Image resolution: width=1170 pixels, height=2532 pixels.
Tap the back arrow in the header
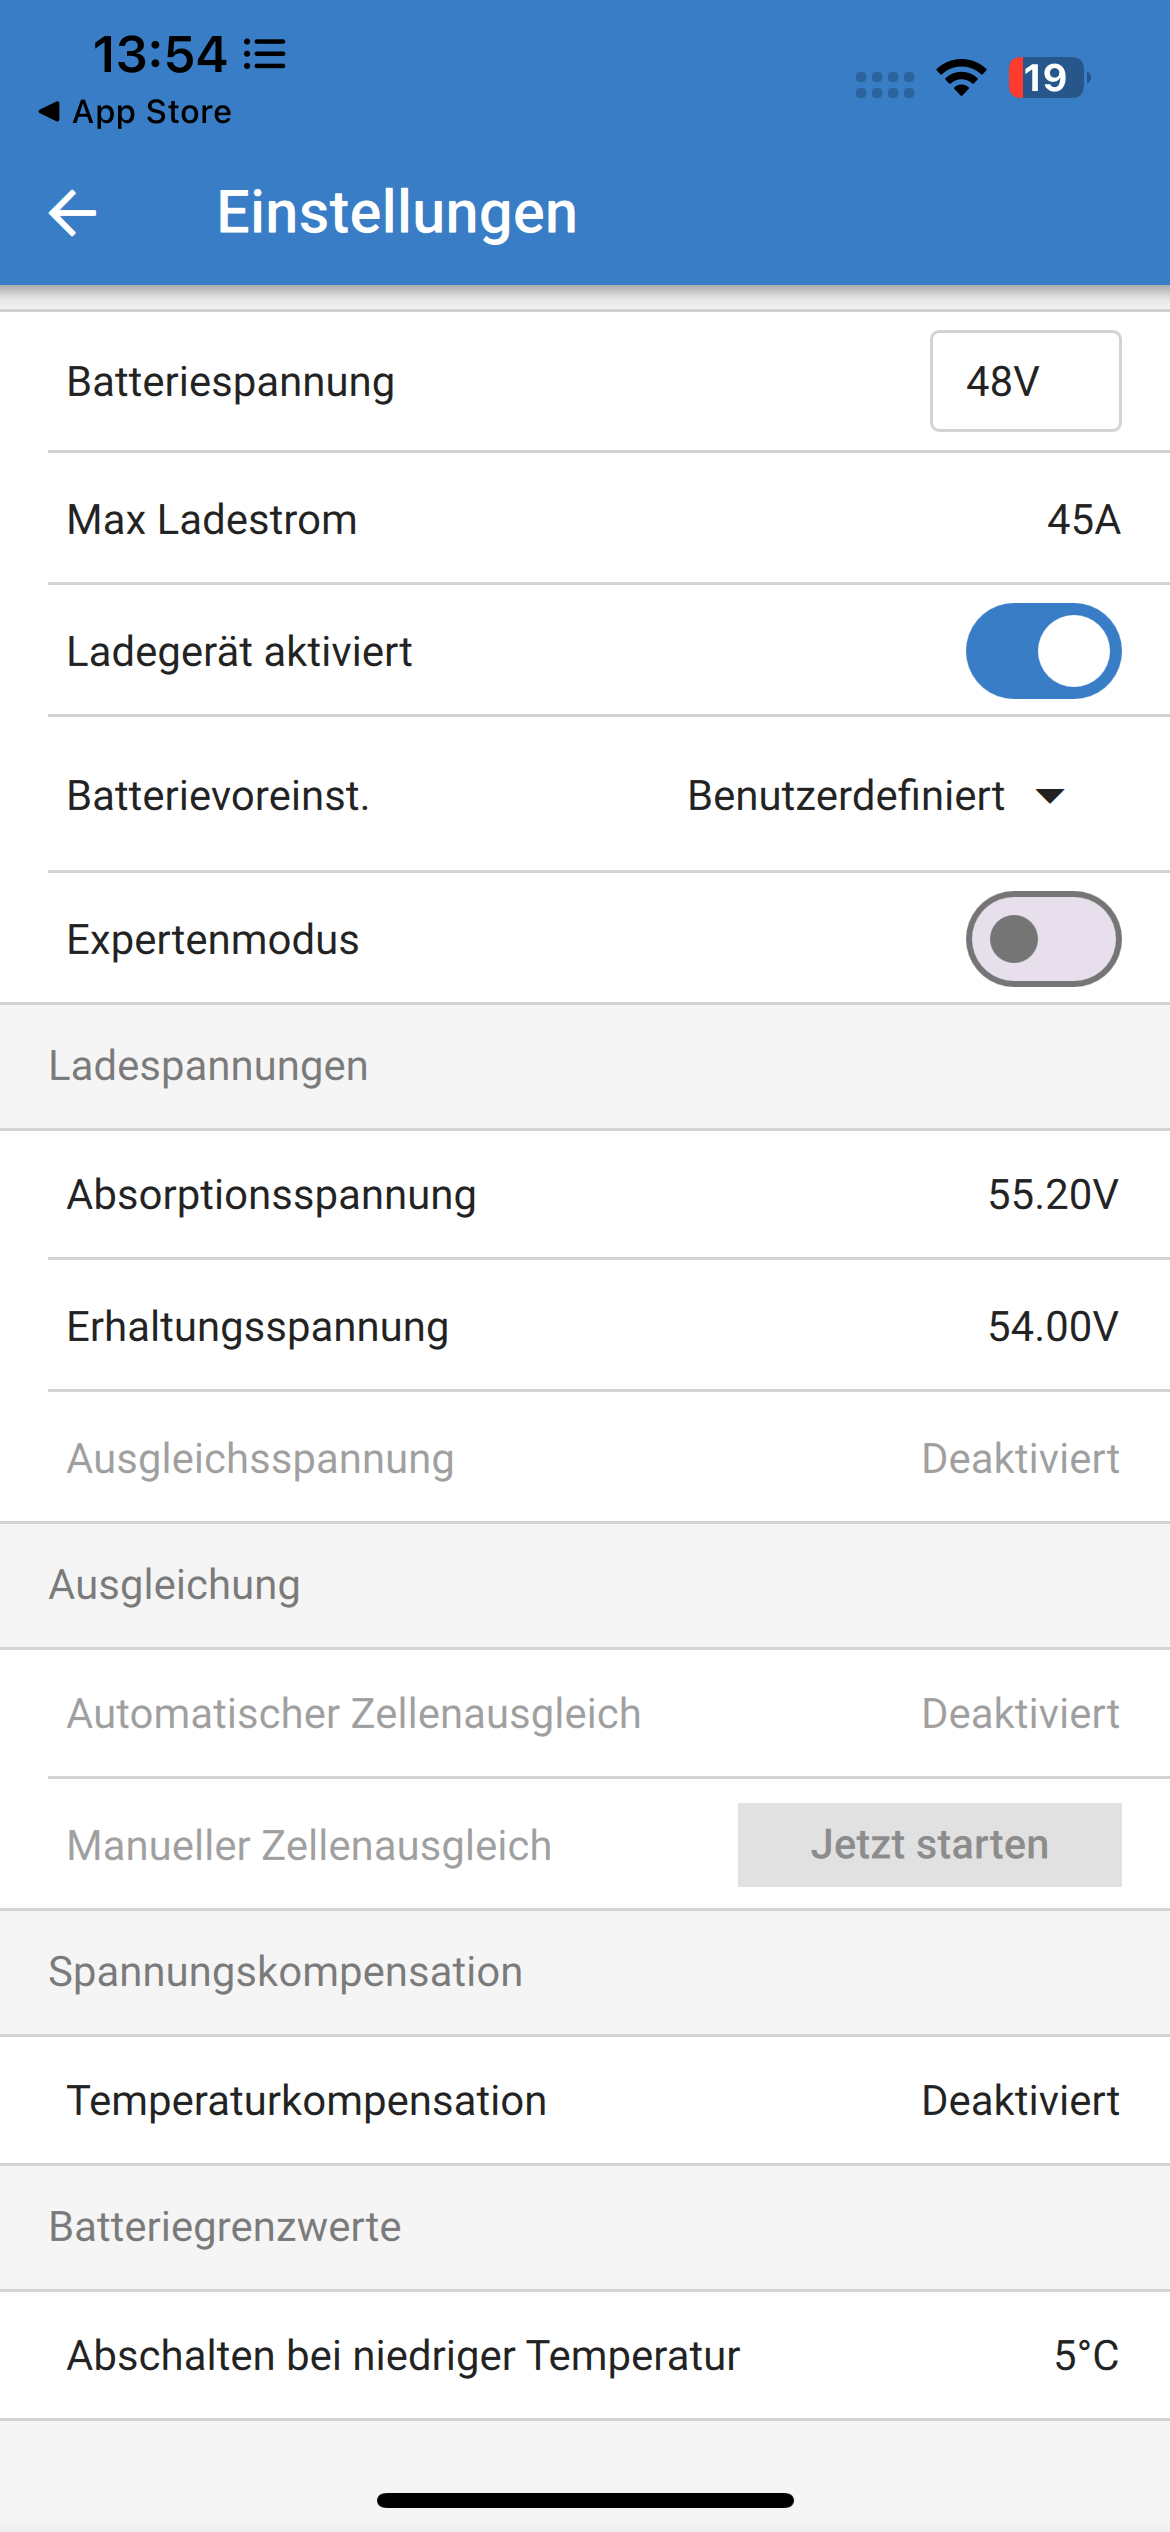[x=72, y=213]
